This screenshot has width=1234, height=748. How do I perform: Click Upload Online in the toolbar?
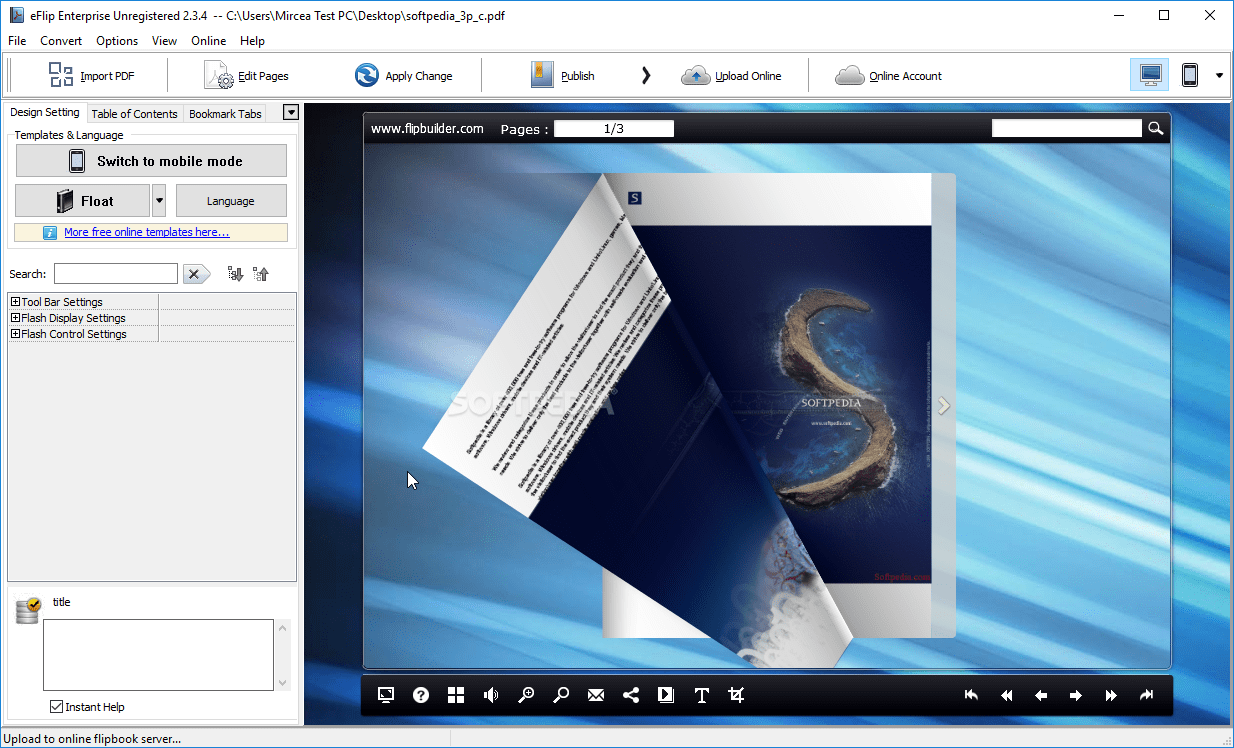731,76
